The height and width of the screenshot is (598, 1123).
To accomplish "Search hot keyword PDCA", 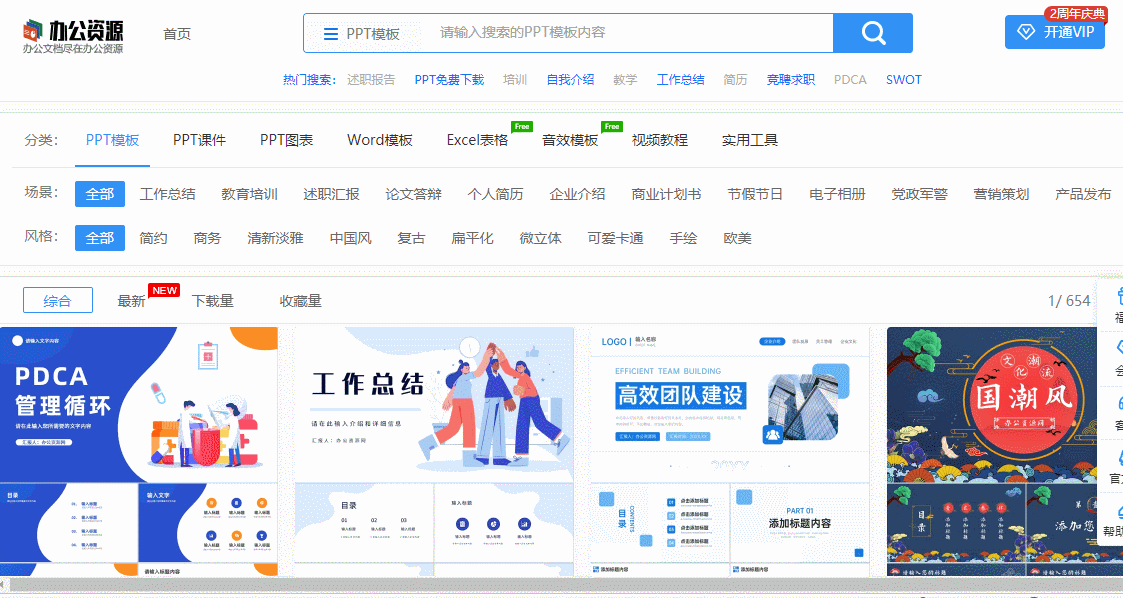I will click(850, 79).
